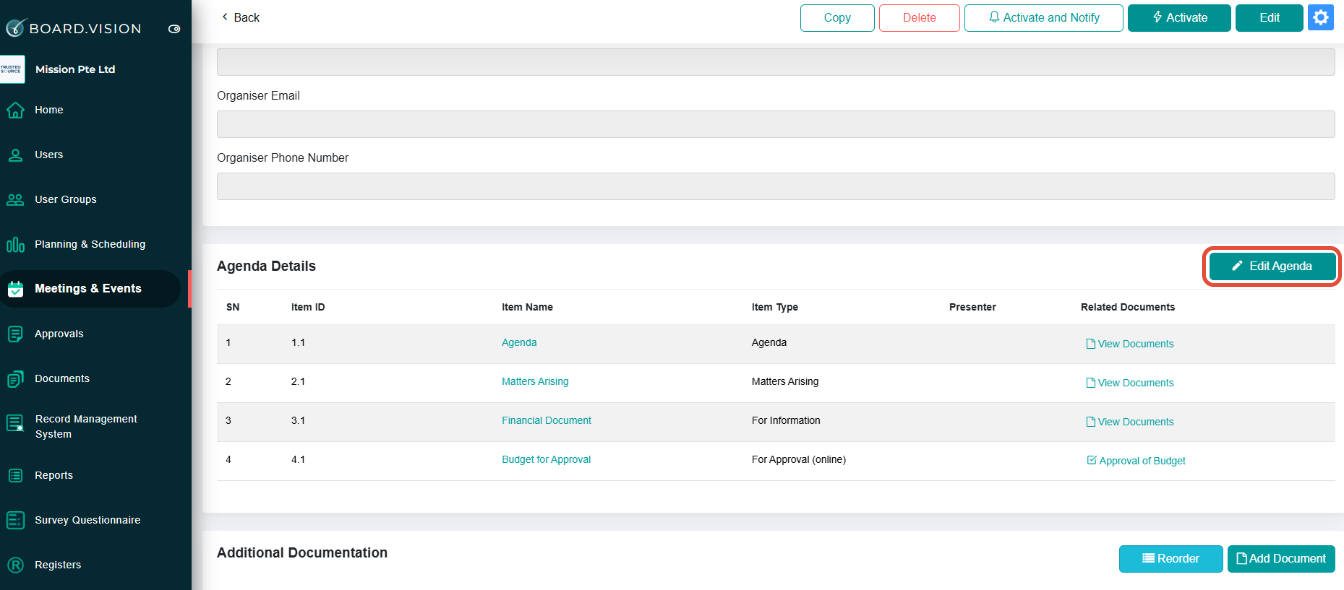Click the Item Name column header
This screenshot has width=1344, height=590.
pos(527,307)
